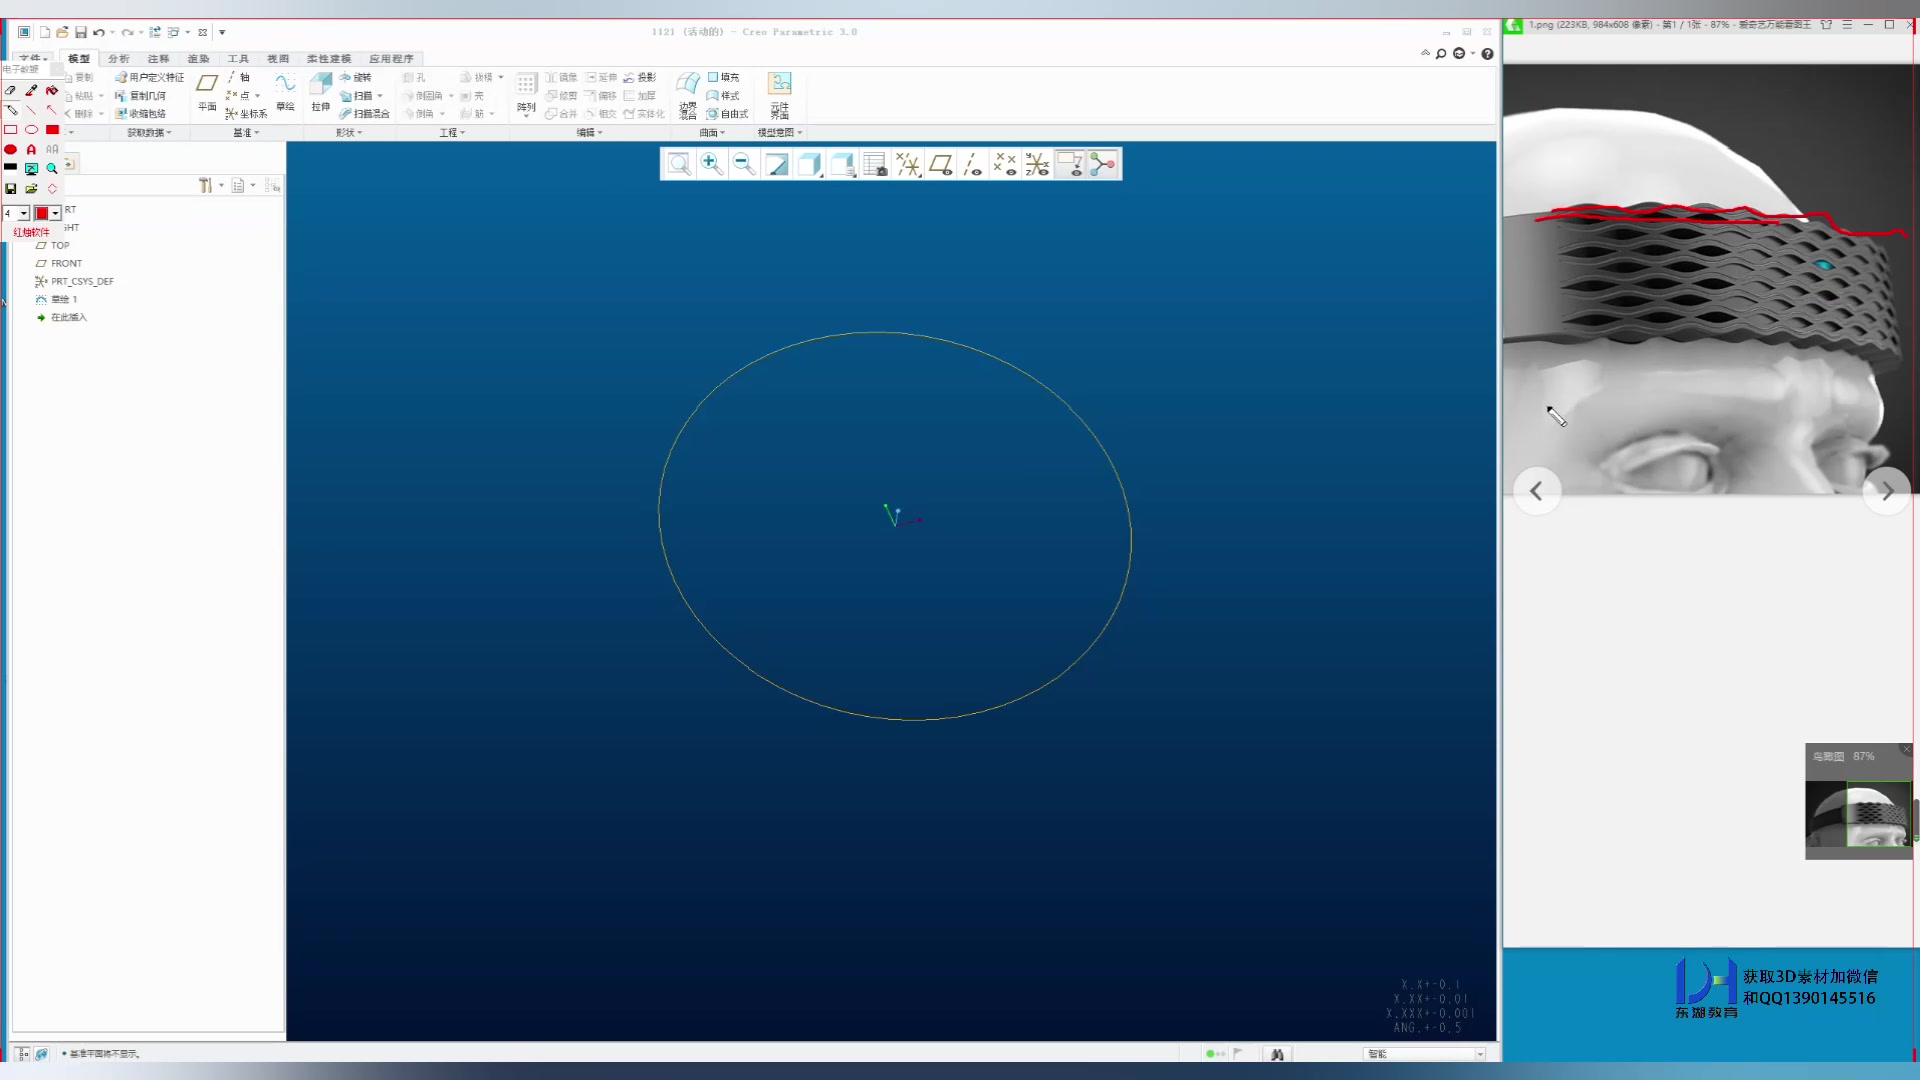Image resolution: width=1920 pixels, height=1080 pixels.
Task: Open the 视图 ribbon tab
Action: pos(277,58)
